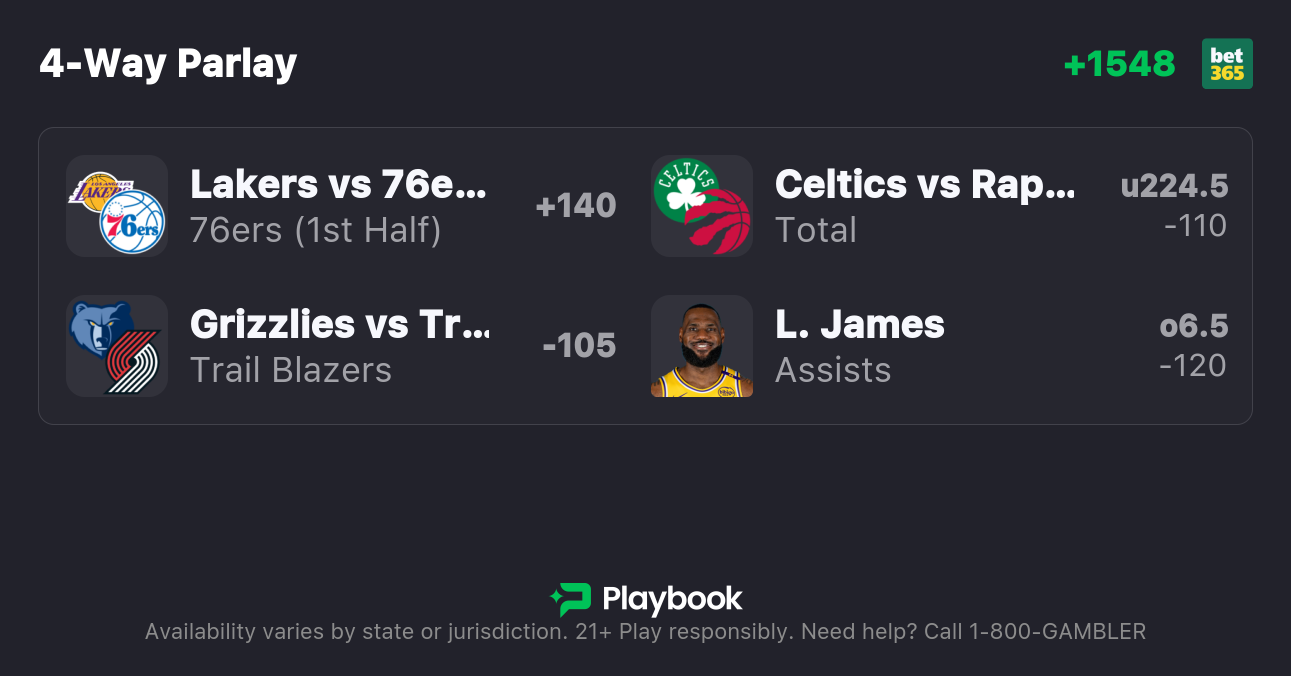Select the -105 Trail Blazers odds
The image size is (1291, 676).
[579, 346]
